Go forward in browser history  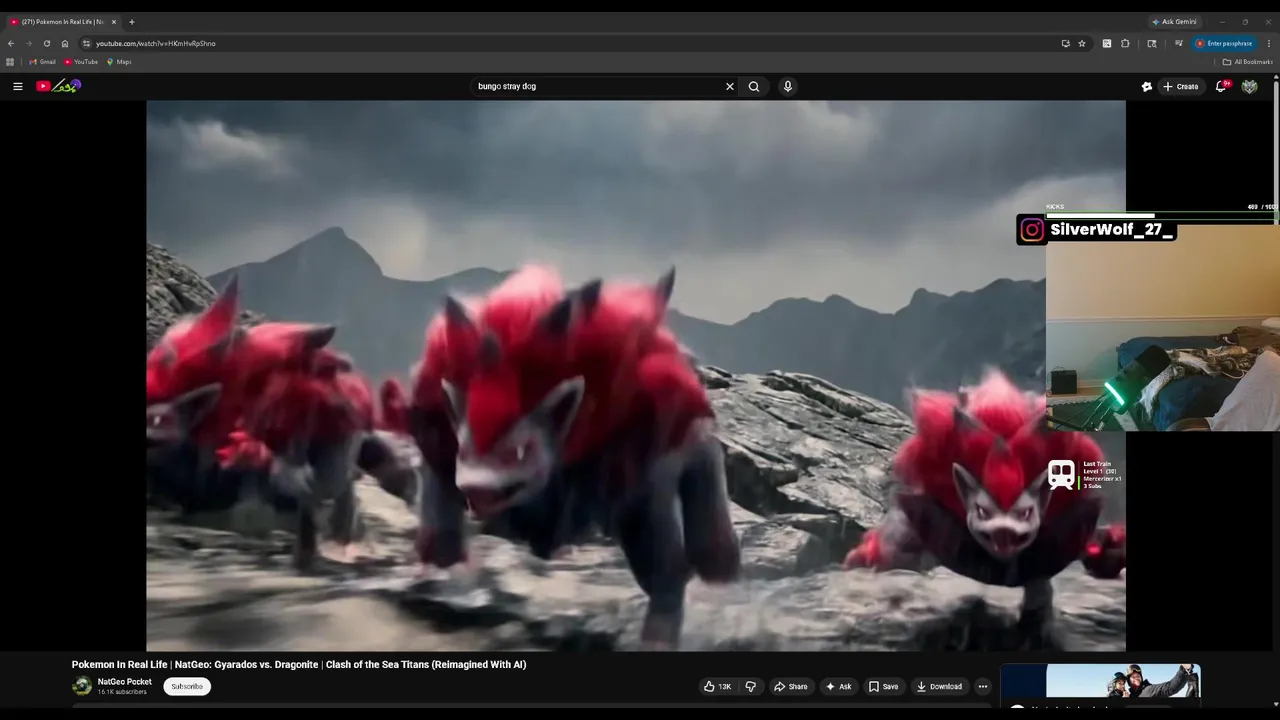point(28,43)
